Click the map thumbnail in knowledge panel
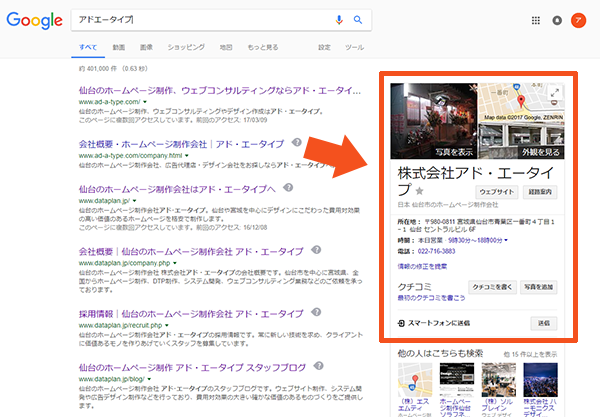Viewport: 600px width, 417px height. [x=521, y=102]
